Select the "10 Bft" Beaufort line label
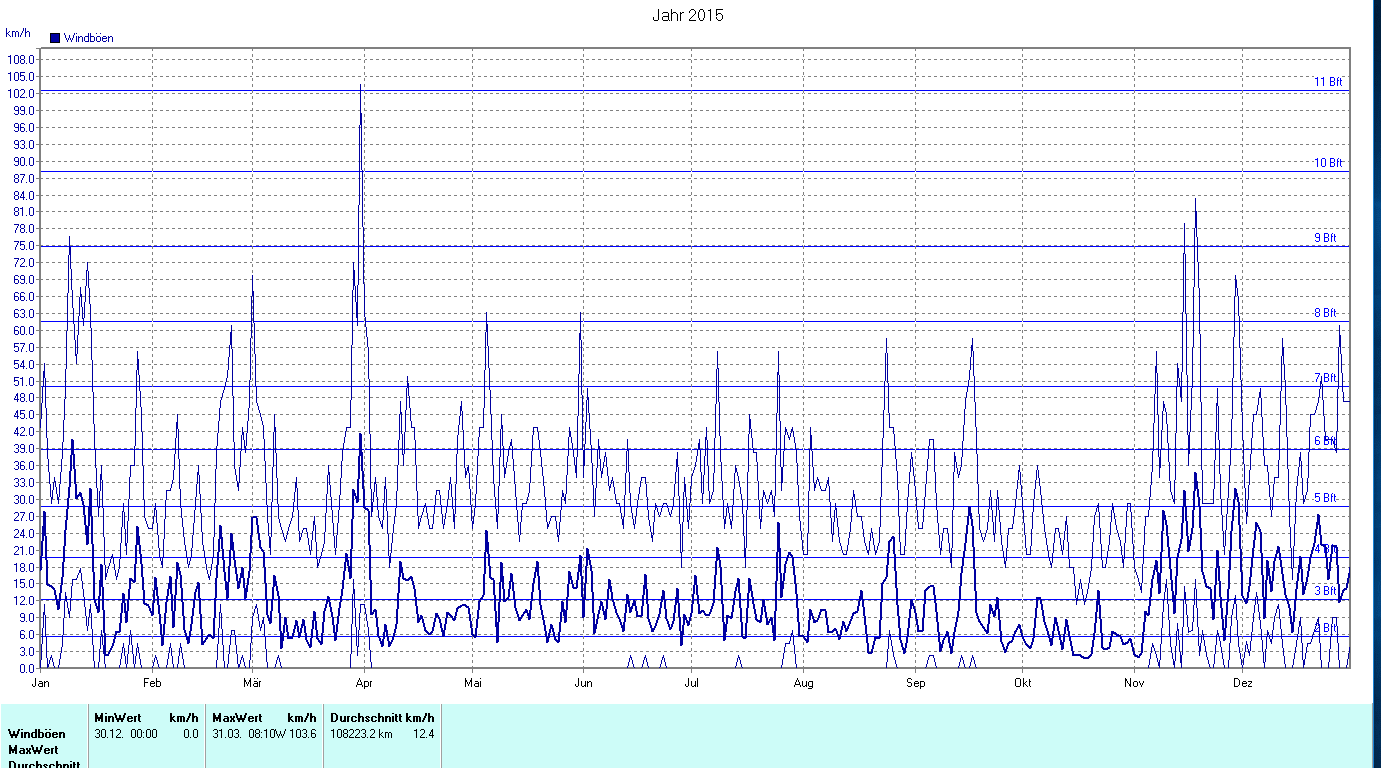Viewport: 1381px width, 768px height. [1328, 163]
